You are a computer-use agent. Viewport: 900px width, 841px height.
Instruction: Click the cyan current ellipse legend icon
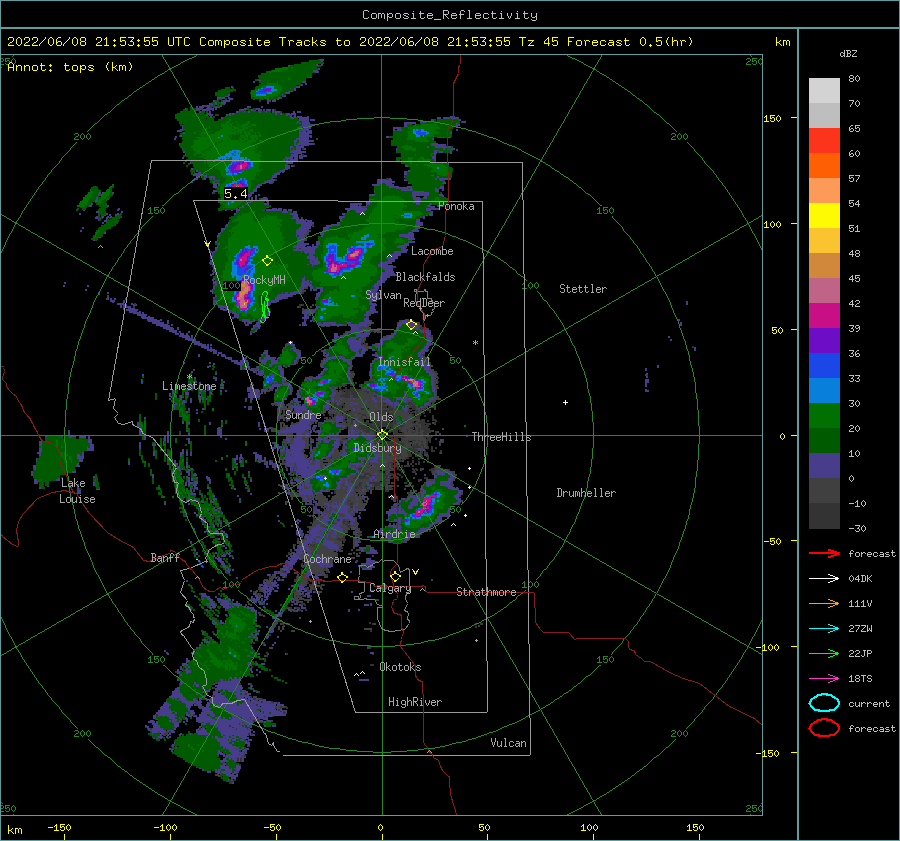(x=824, y=703)
